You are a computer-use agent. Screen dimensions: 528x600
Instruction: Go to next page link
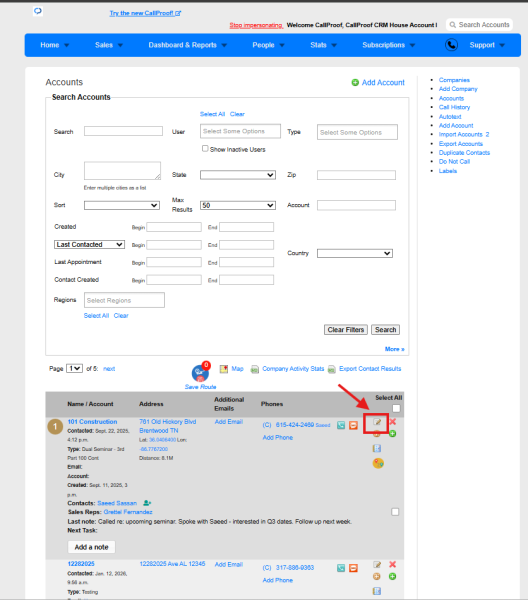(x=109, y=369)
